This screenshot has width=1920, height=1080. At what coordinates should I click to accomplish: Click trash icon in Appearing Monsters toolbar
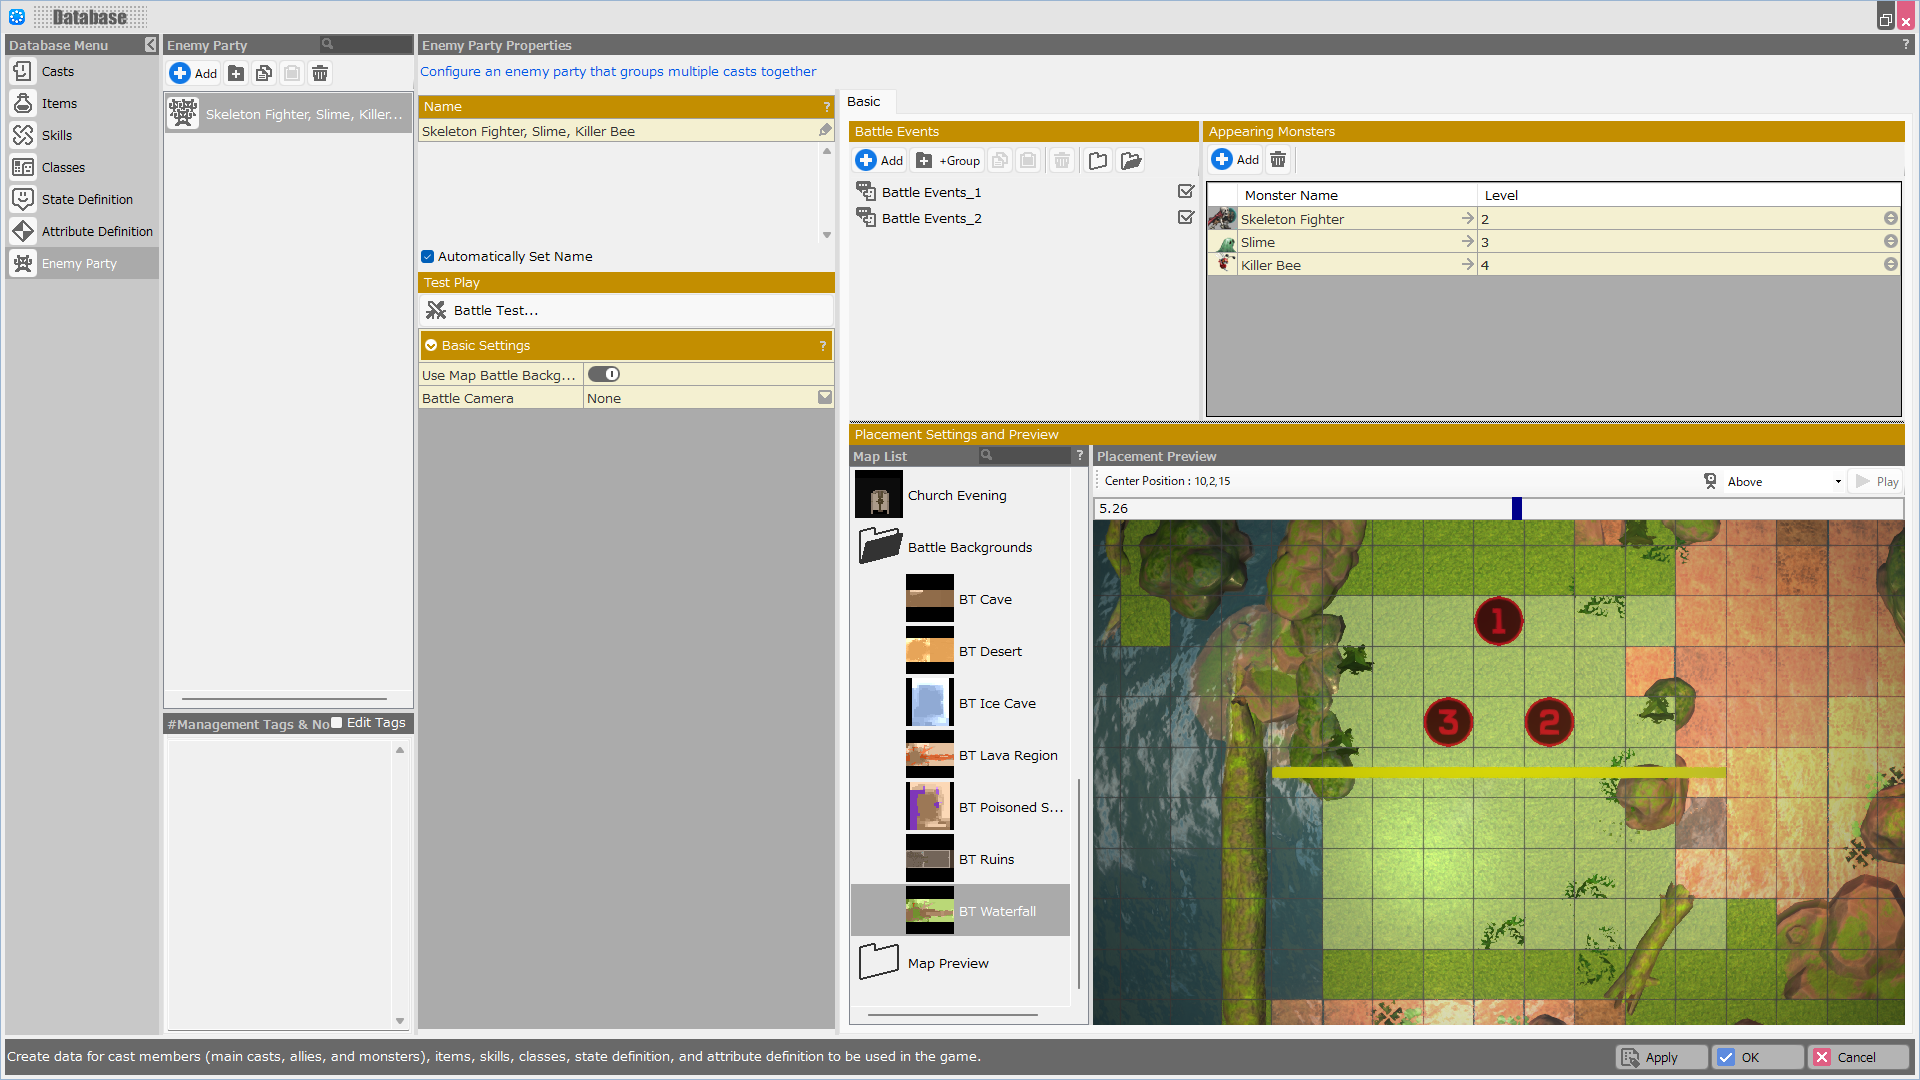pos(1278,159)
